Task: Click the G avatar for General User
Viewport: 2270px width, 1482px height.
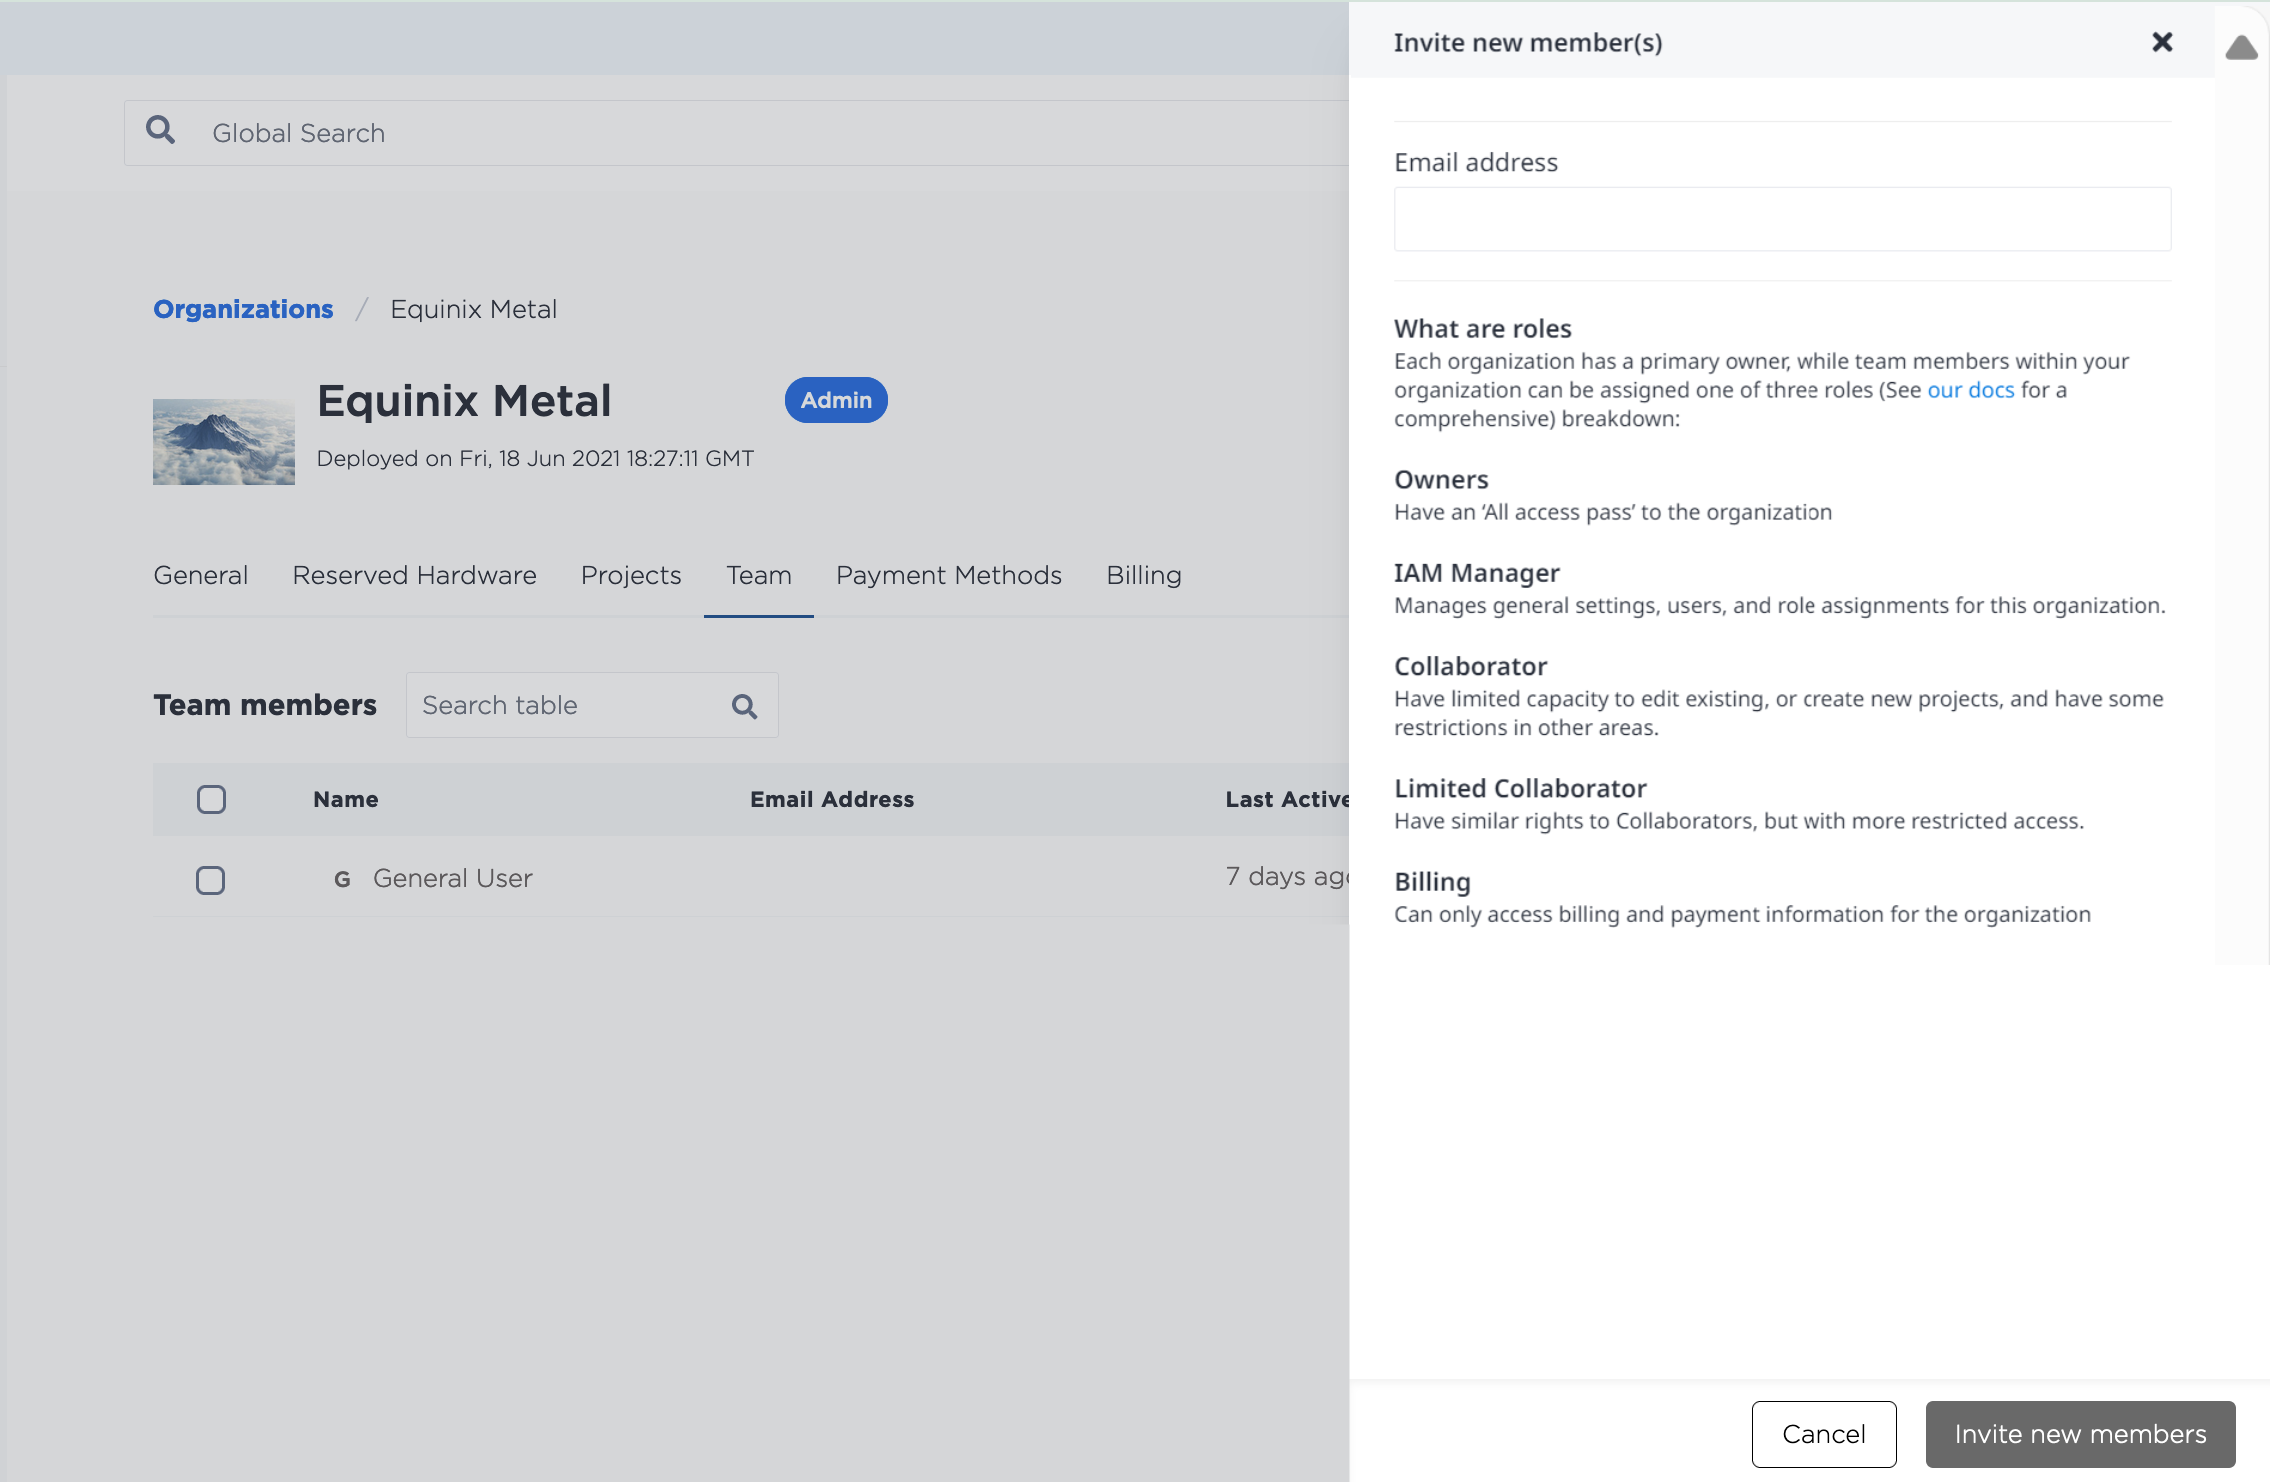Action: pos(342,879)
